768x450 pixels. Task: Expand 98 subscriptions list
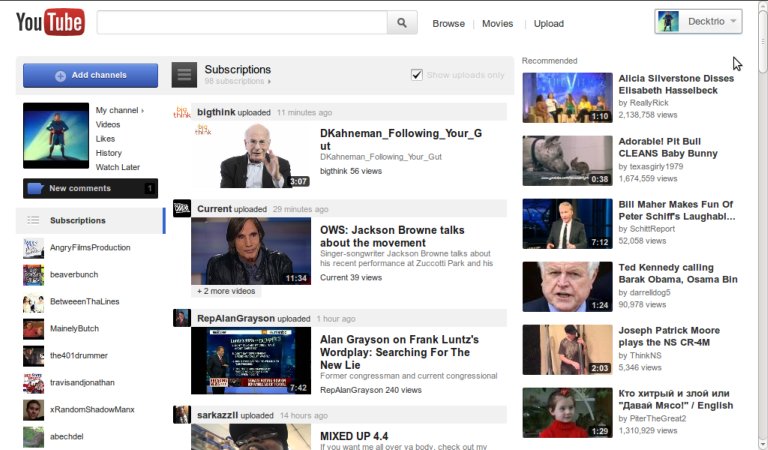238,81
